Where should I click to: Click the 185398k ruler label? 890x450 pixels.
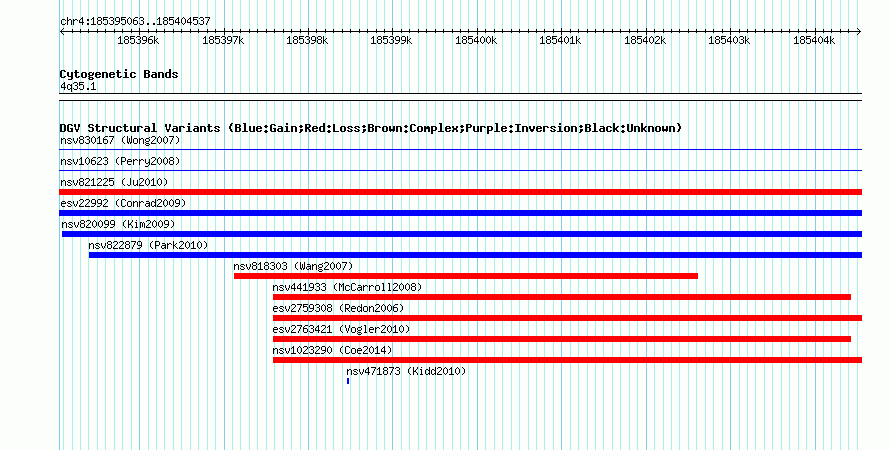coord(307,40)
